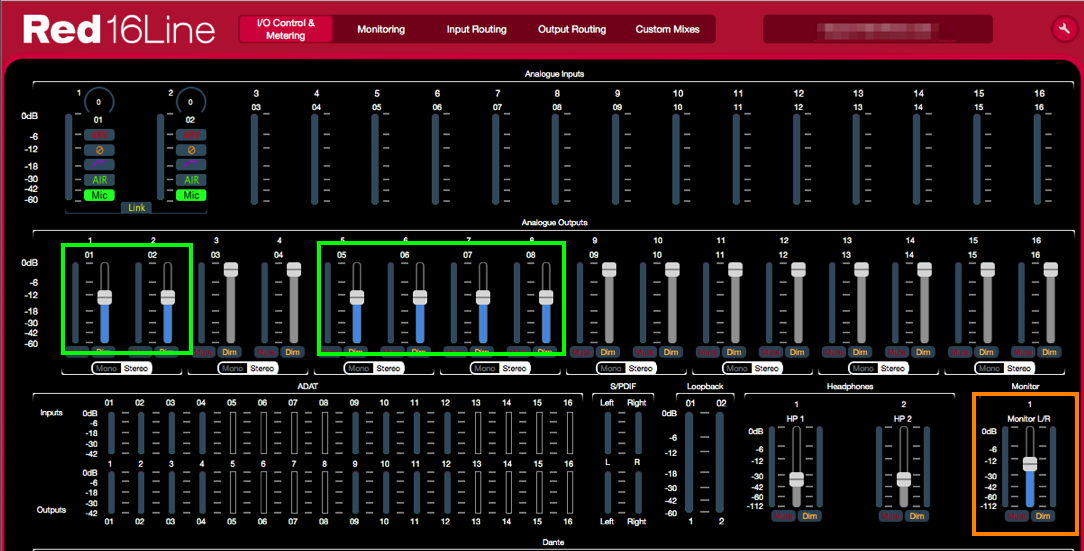Set analogue outputs 5-6 to Mono

tap(358, 368)
